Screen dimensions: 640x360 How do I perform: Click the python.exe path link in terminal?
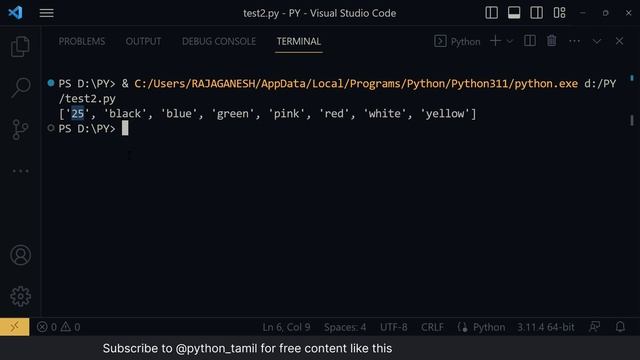click(x=356, y=84)
